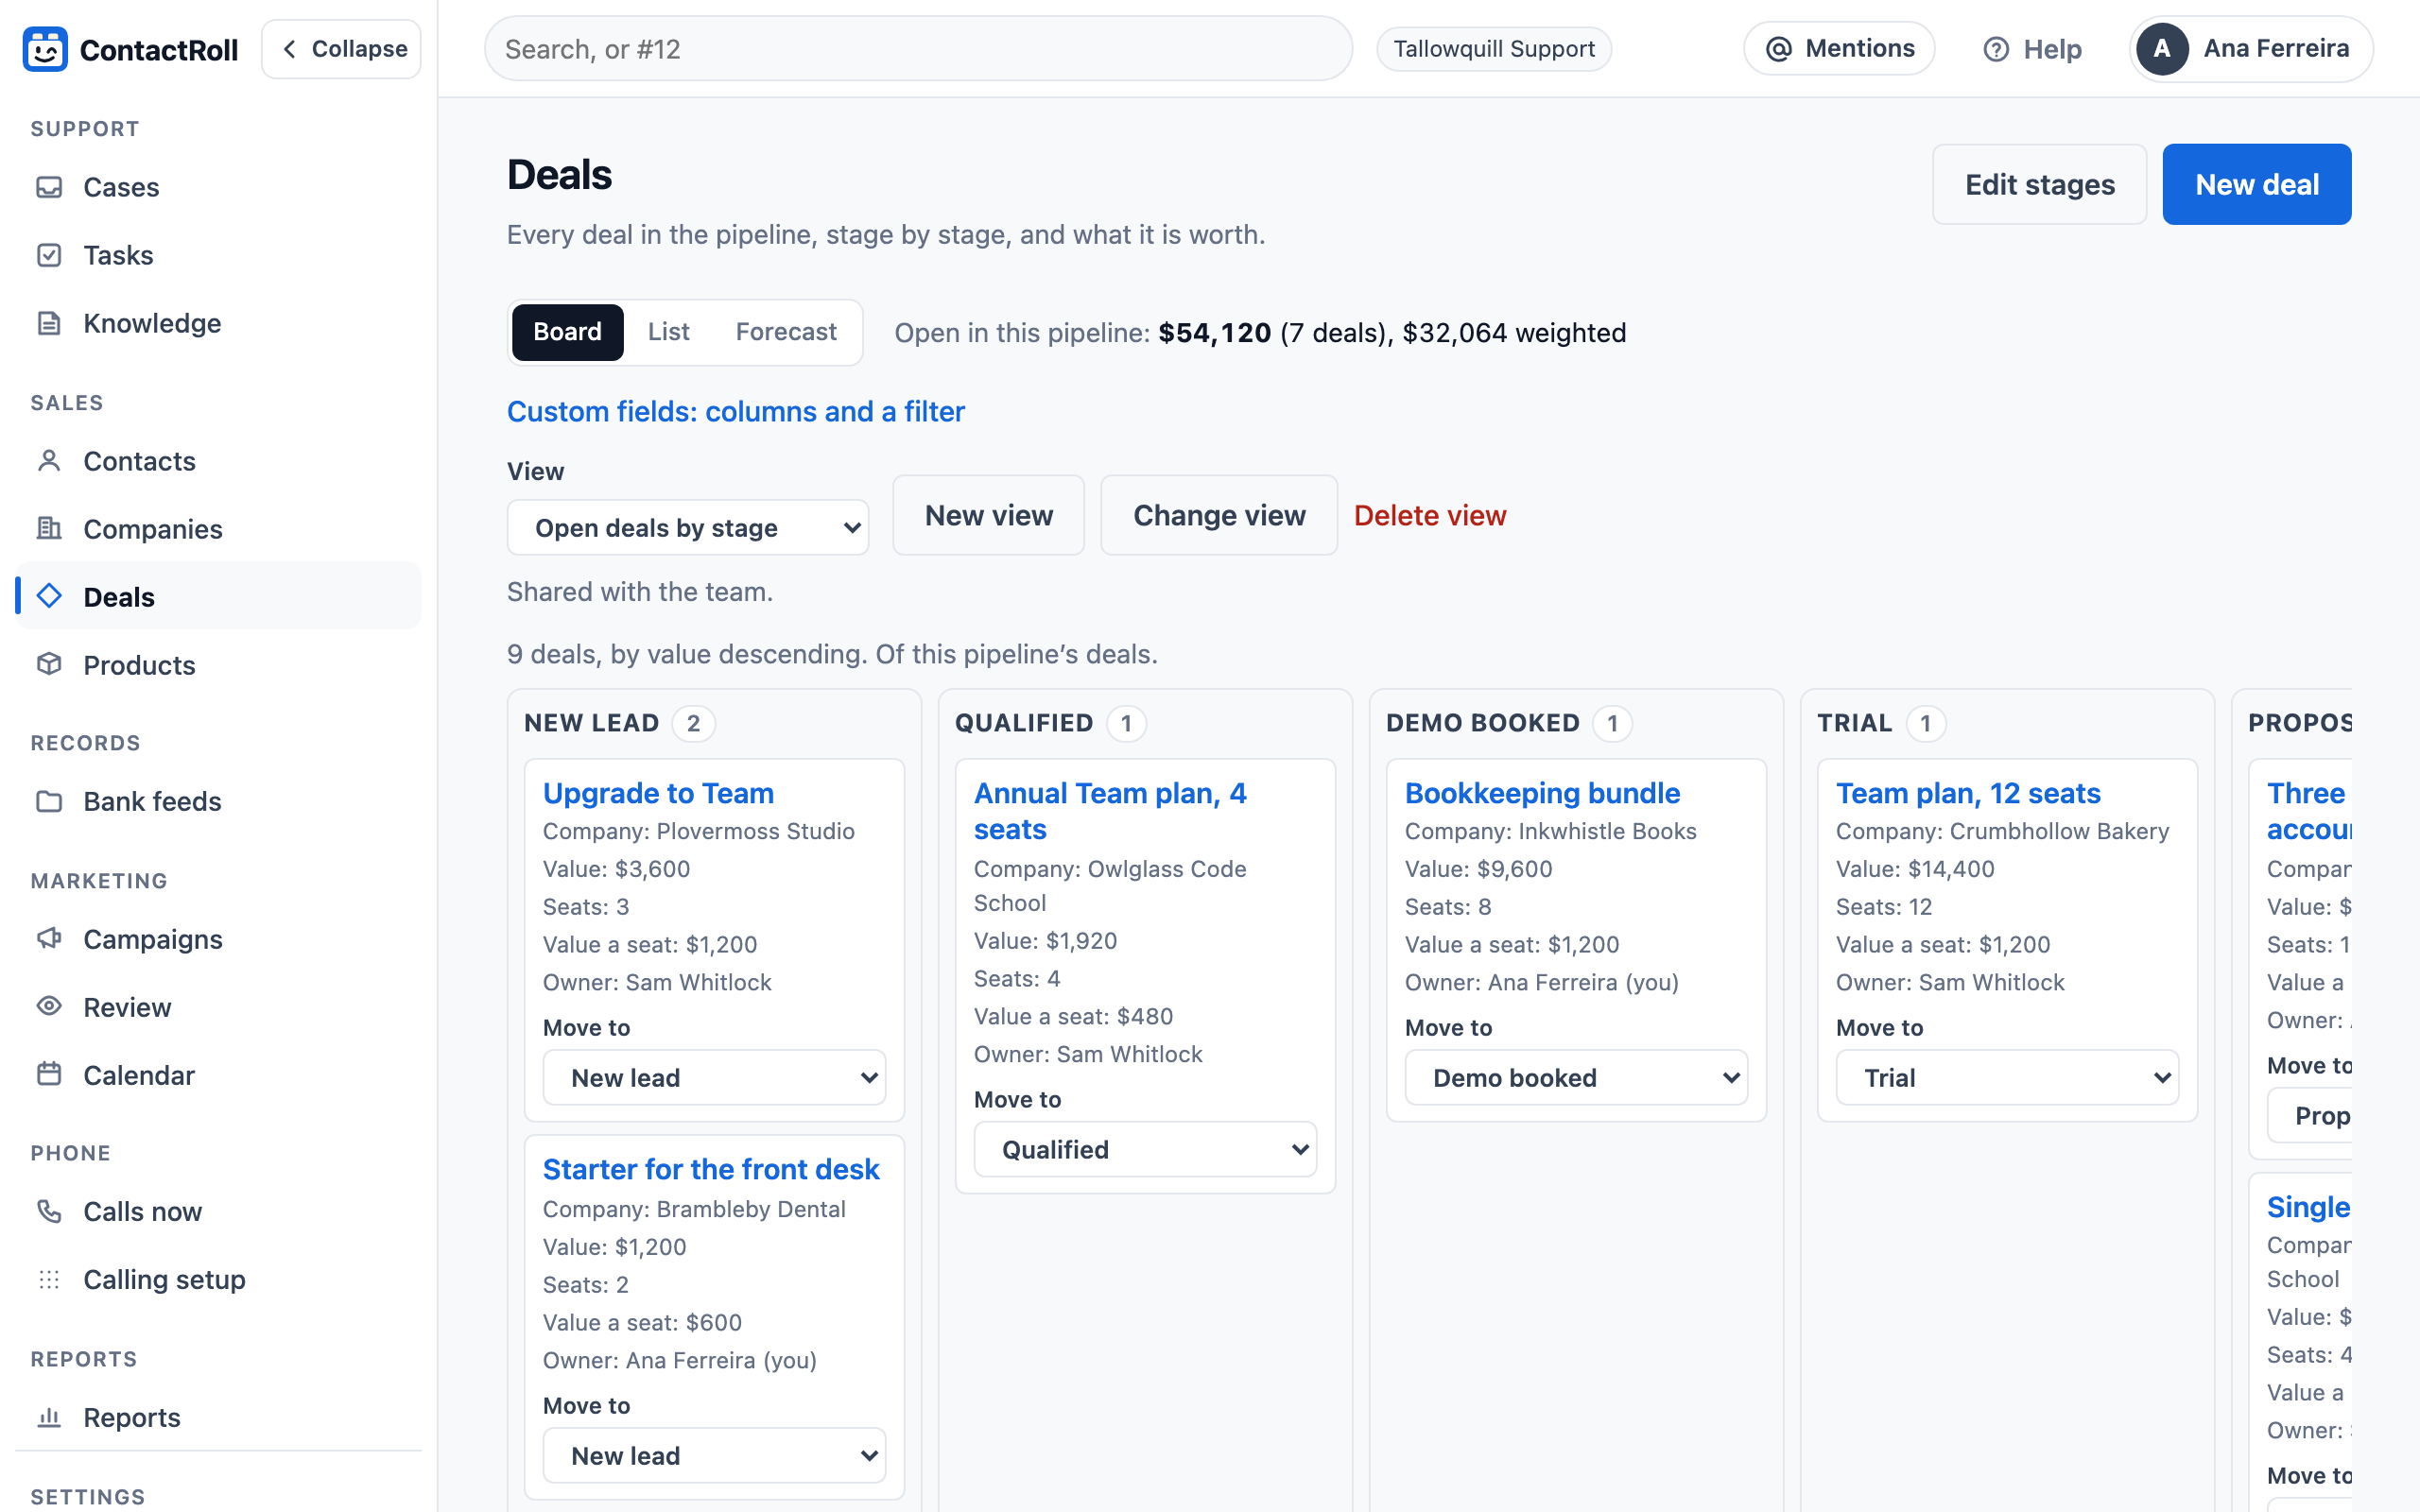Click Company: Plovermoss Studio text

699,831
